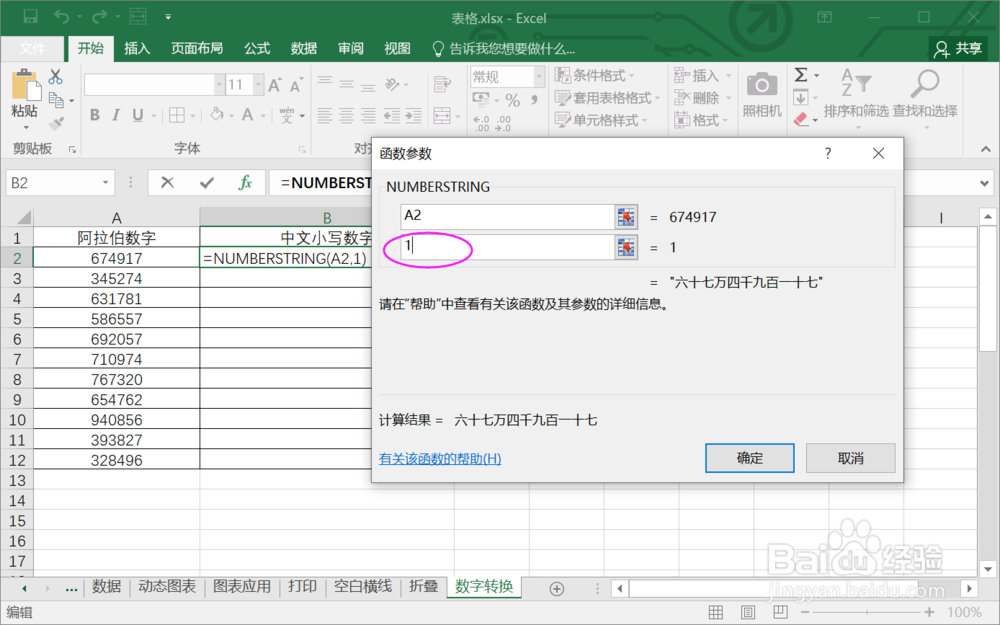Open the 数据 Data ribbon tab

304,48
